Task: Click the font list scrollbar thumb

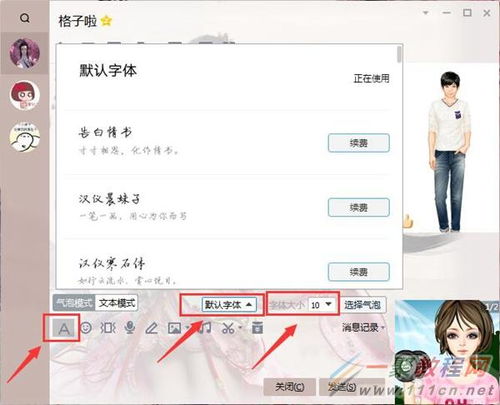Action: pyautogui.click(x=399, y=54)
